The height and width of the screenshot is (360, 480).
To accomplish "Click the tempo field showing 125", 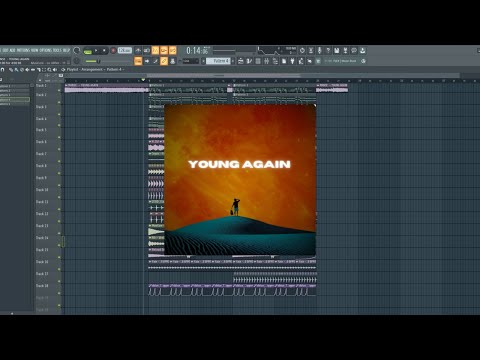I will click(125, 50).
